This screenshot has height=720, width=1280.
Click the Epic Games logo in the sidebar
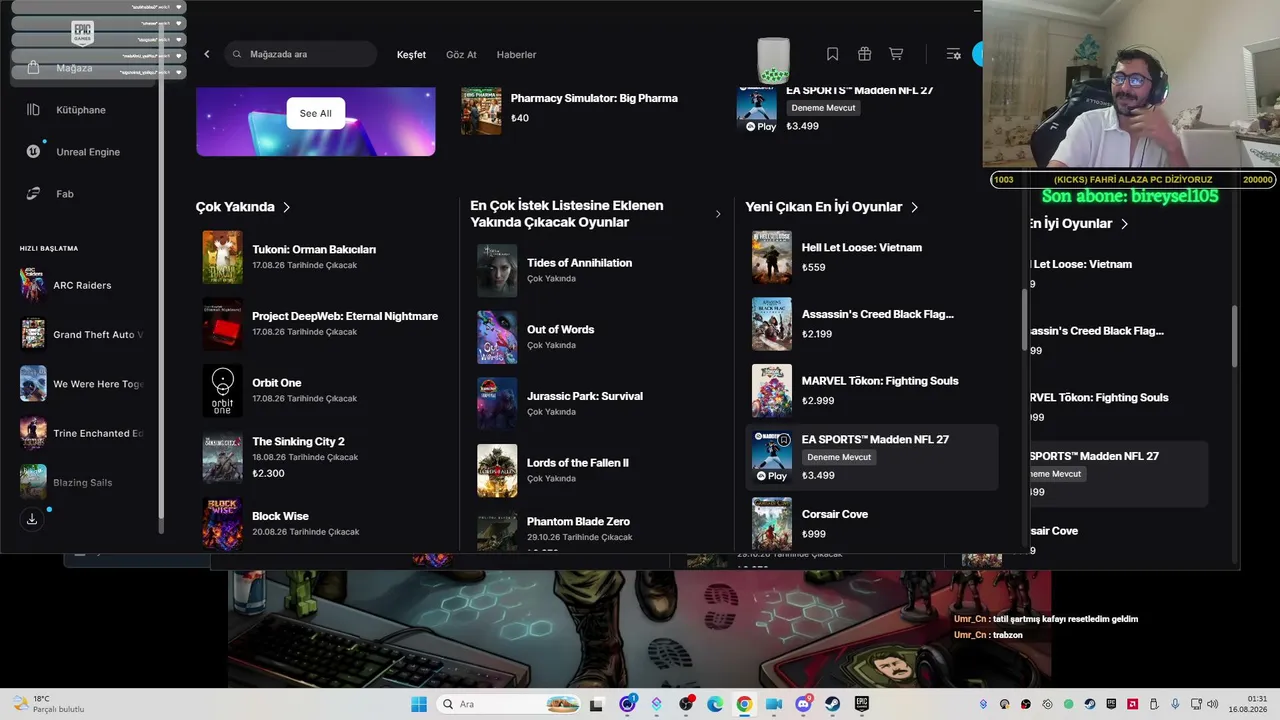click(x=82, y=34)
